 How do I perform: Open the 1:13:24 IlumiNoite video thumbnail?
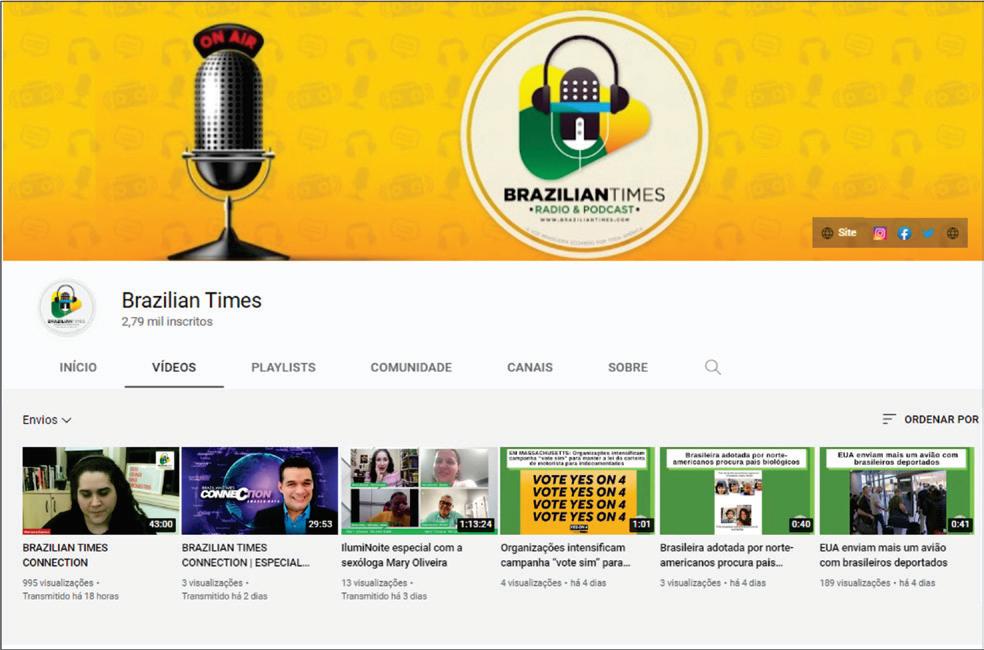pyautogui.click(x=419, y=491)
